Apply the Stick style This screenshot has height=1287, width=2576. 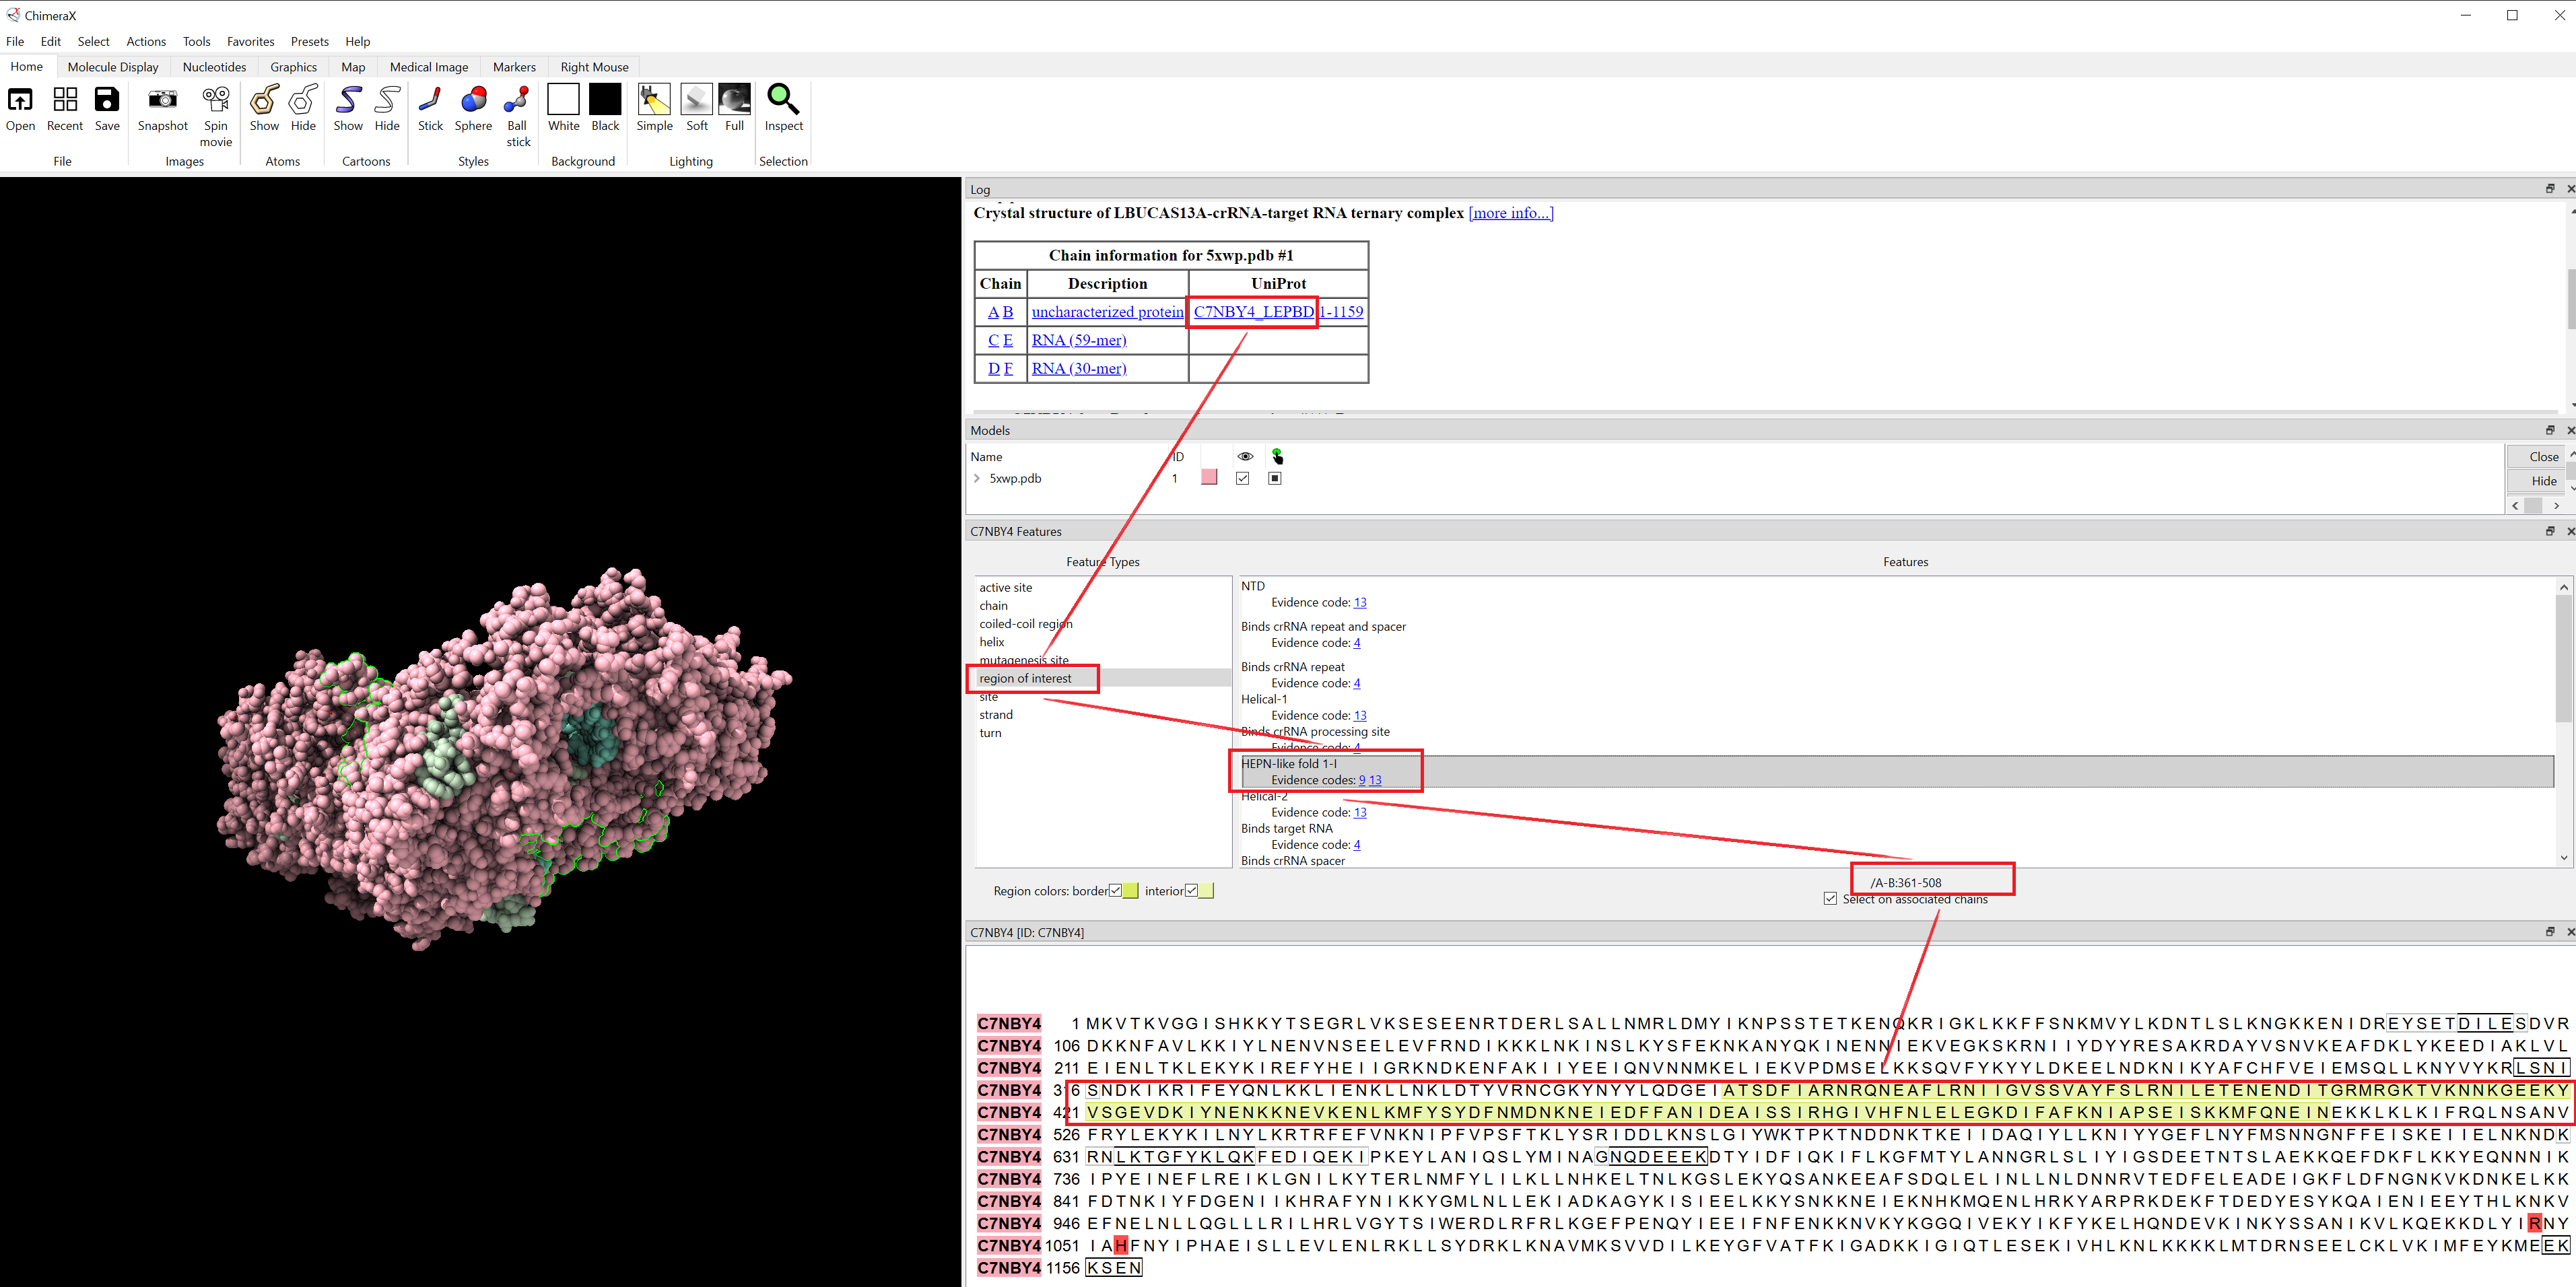(x=430, y=99)
